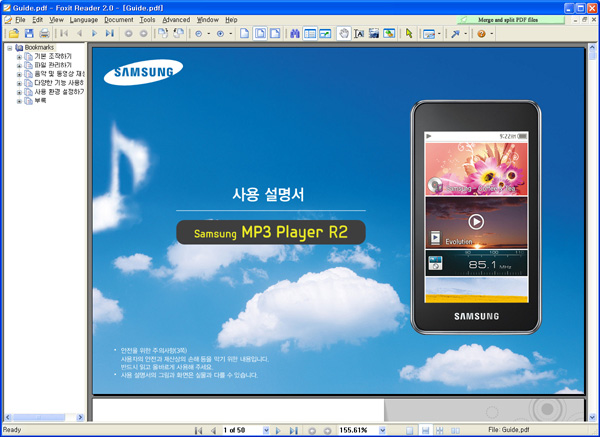The width and height of the screenshot is (600, 437).
Task: Select the Snapshot camera tool
Action: click(374, 34)
